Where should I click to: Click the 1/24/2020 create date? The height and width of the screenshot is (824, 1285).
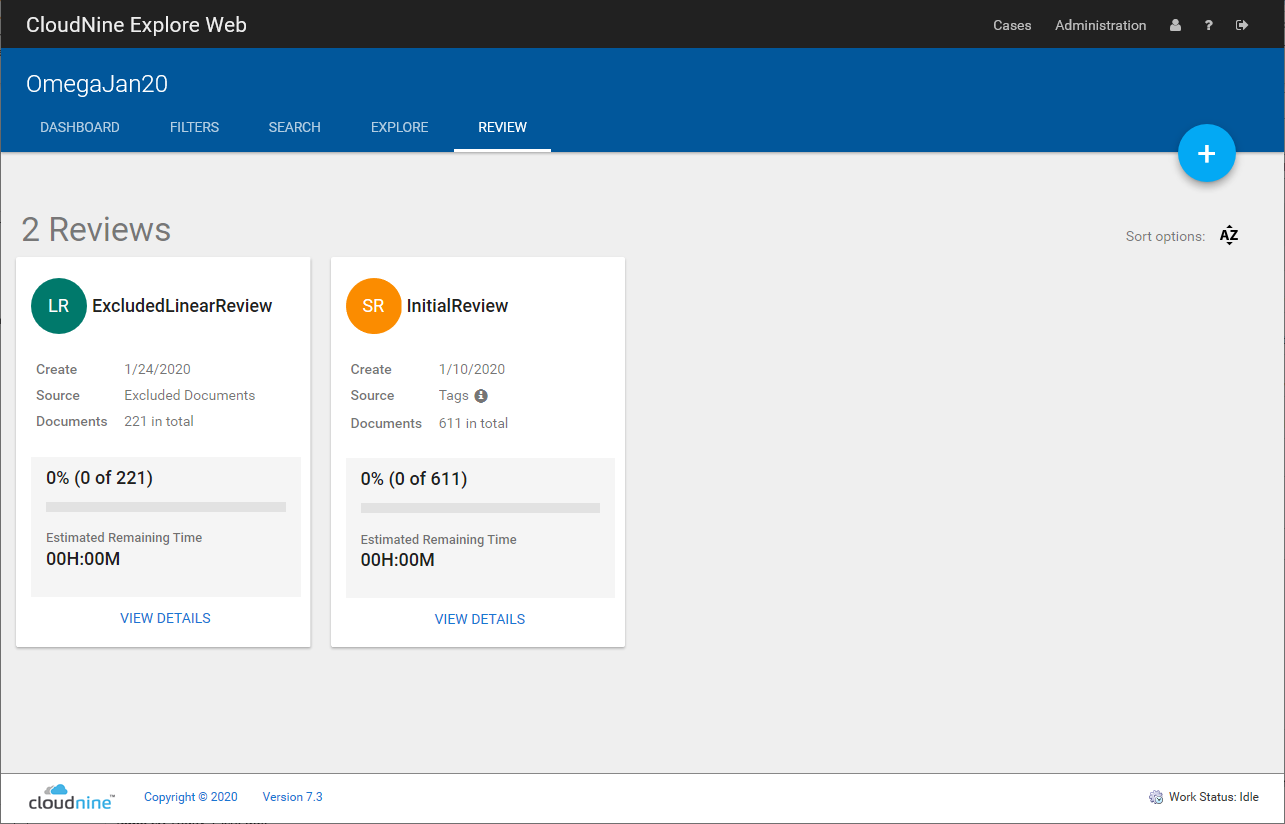tap(157, 369)
